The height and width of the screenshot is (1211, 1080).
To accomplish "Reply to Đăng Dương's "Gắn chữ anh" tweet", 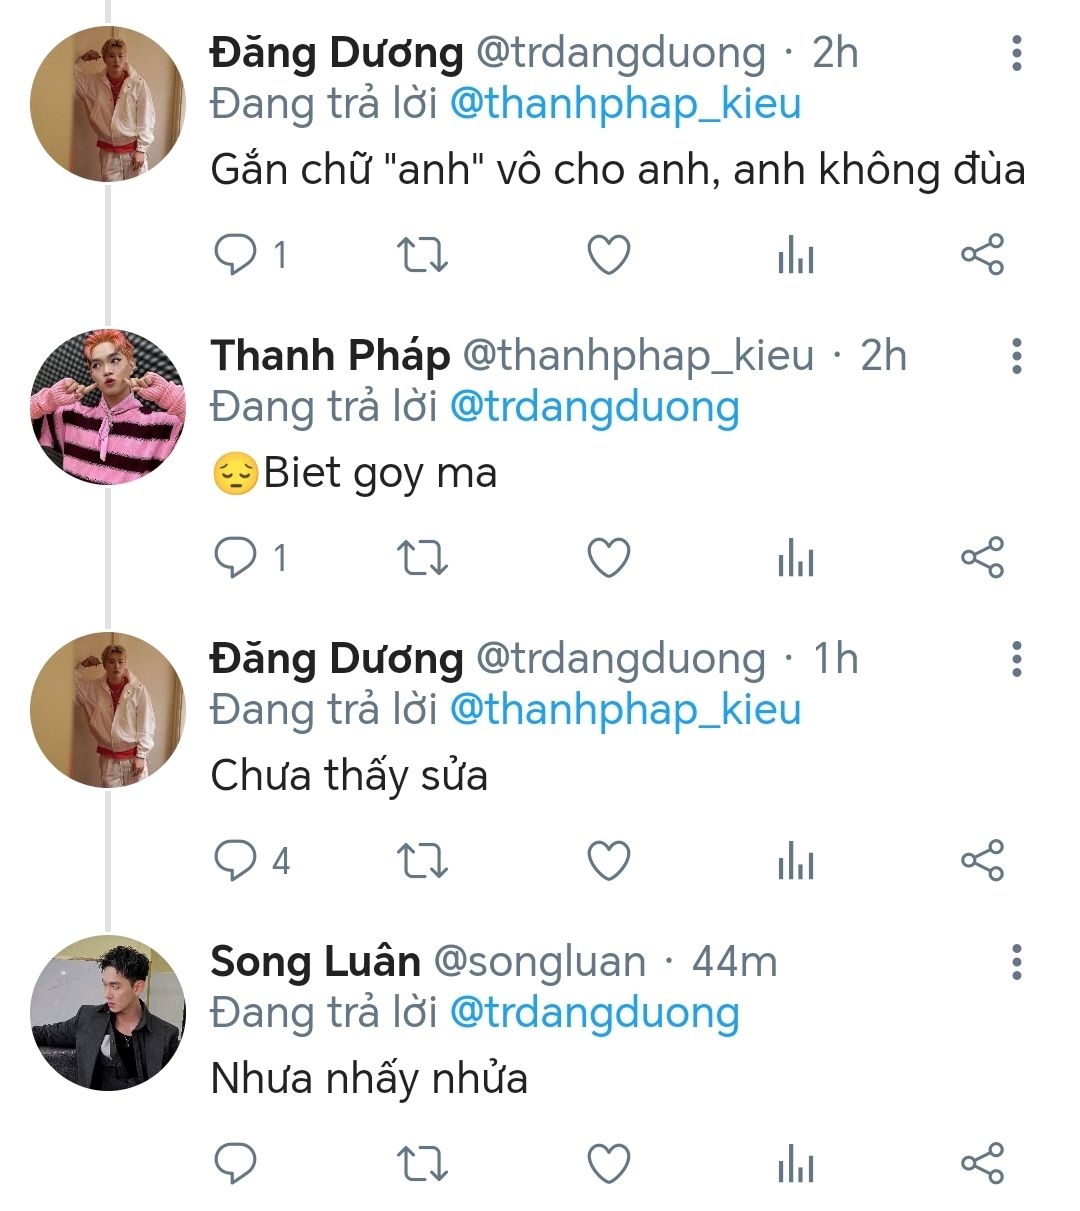I will (236, 255).
